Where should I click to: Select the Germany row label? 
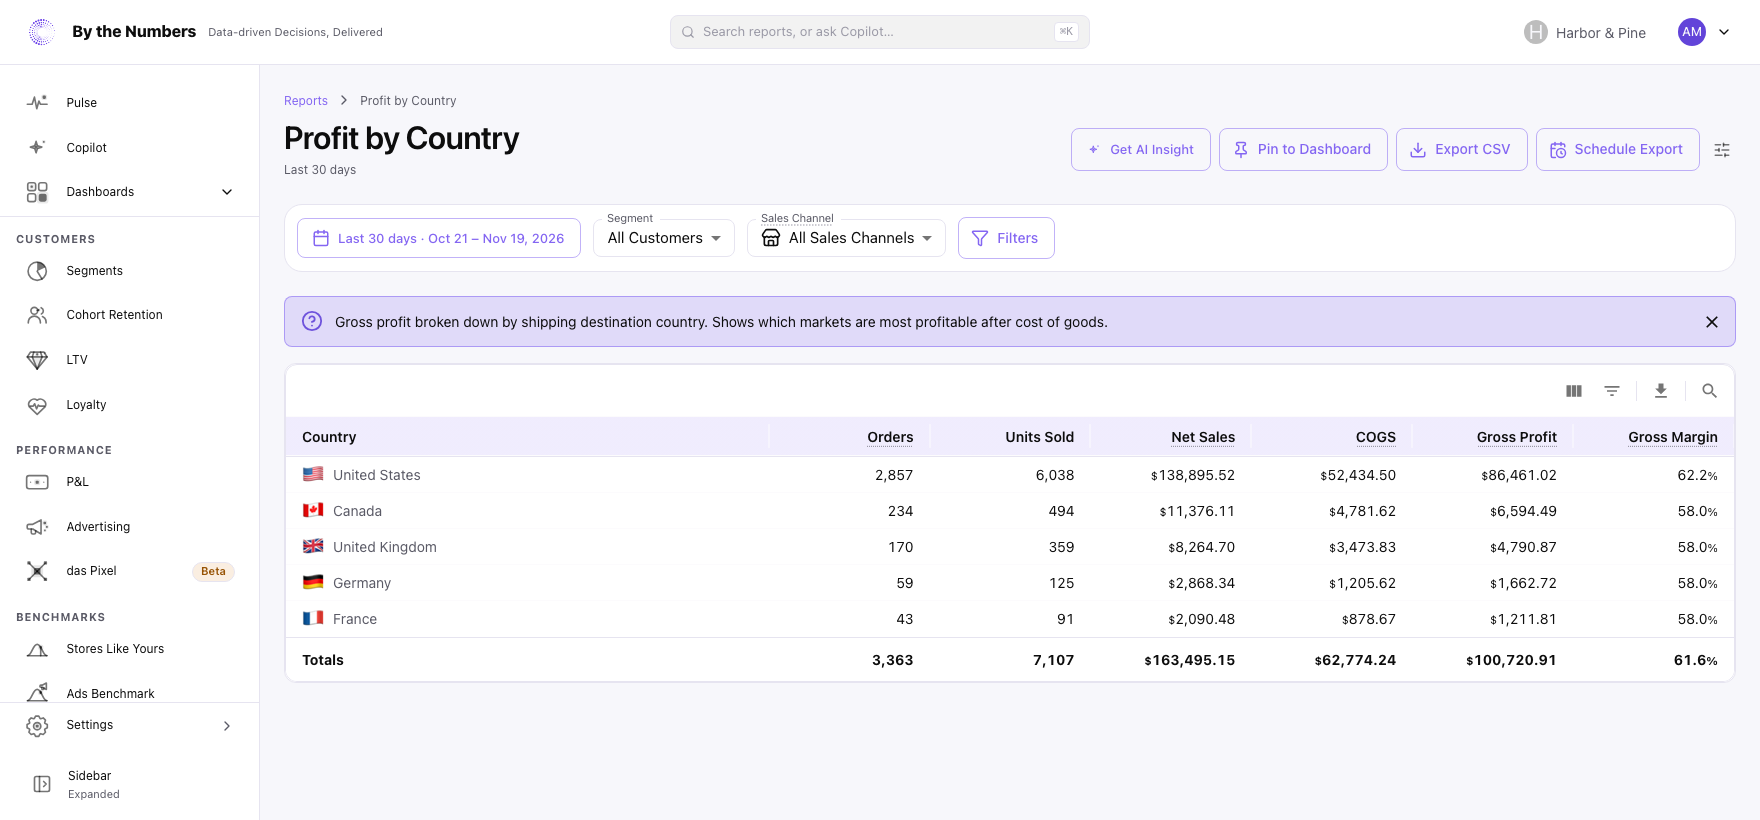(362, 583)
